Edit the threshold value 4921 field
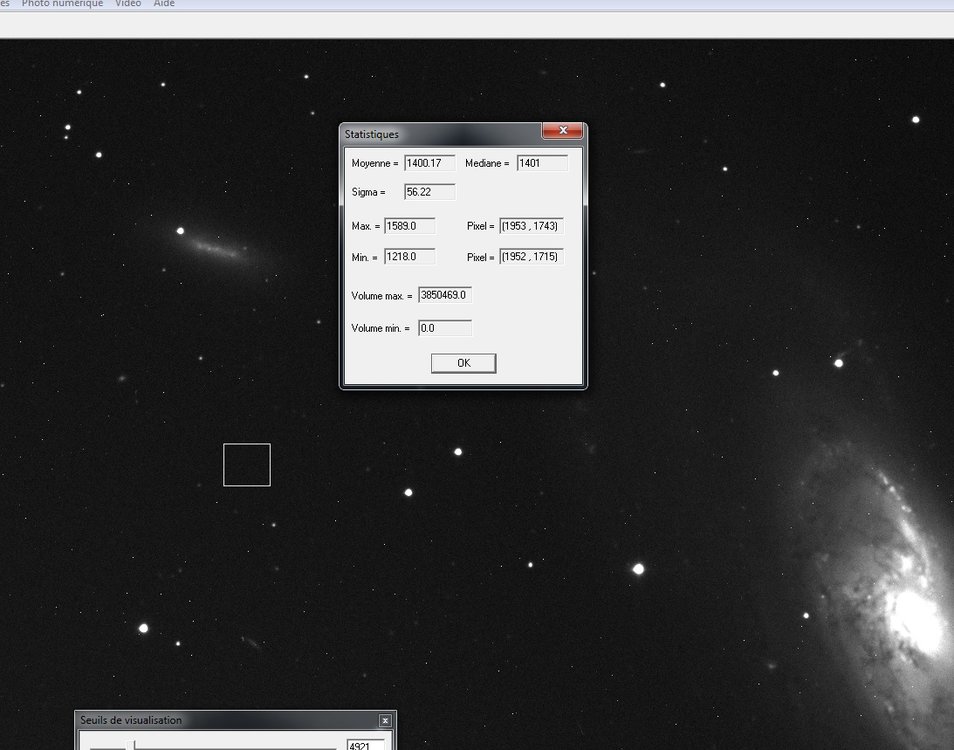 [x=366, y=745]
